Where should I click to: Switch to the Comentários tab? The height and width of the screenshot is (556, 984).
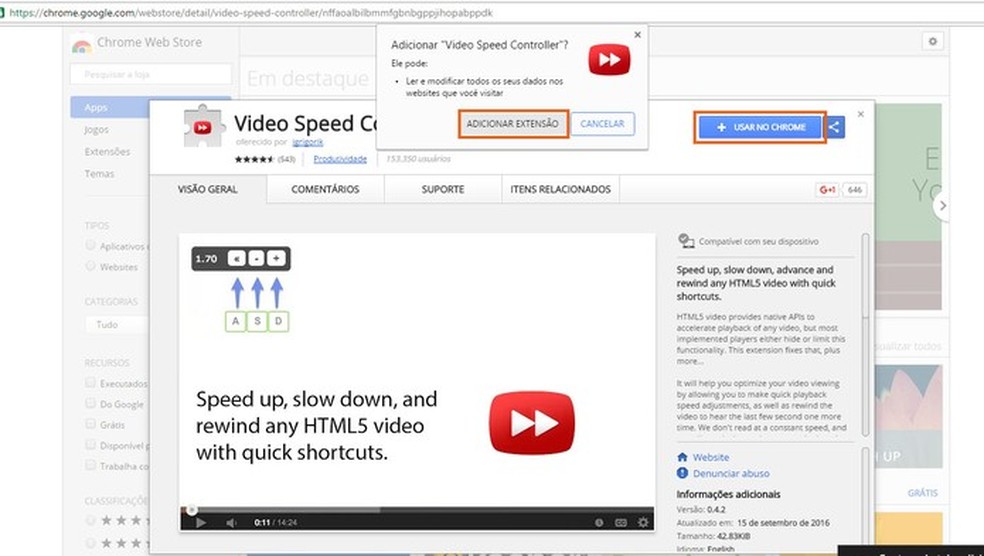point(325,189)
